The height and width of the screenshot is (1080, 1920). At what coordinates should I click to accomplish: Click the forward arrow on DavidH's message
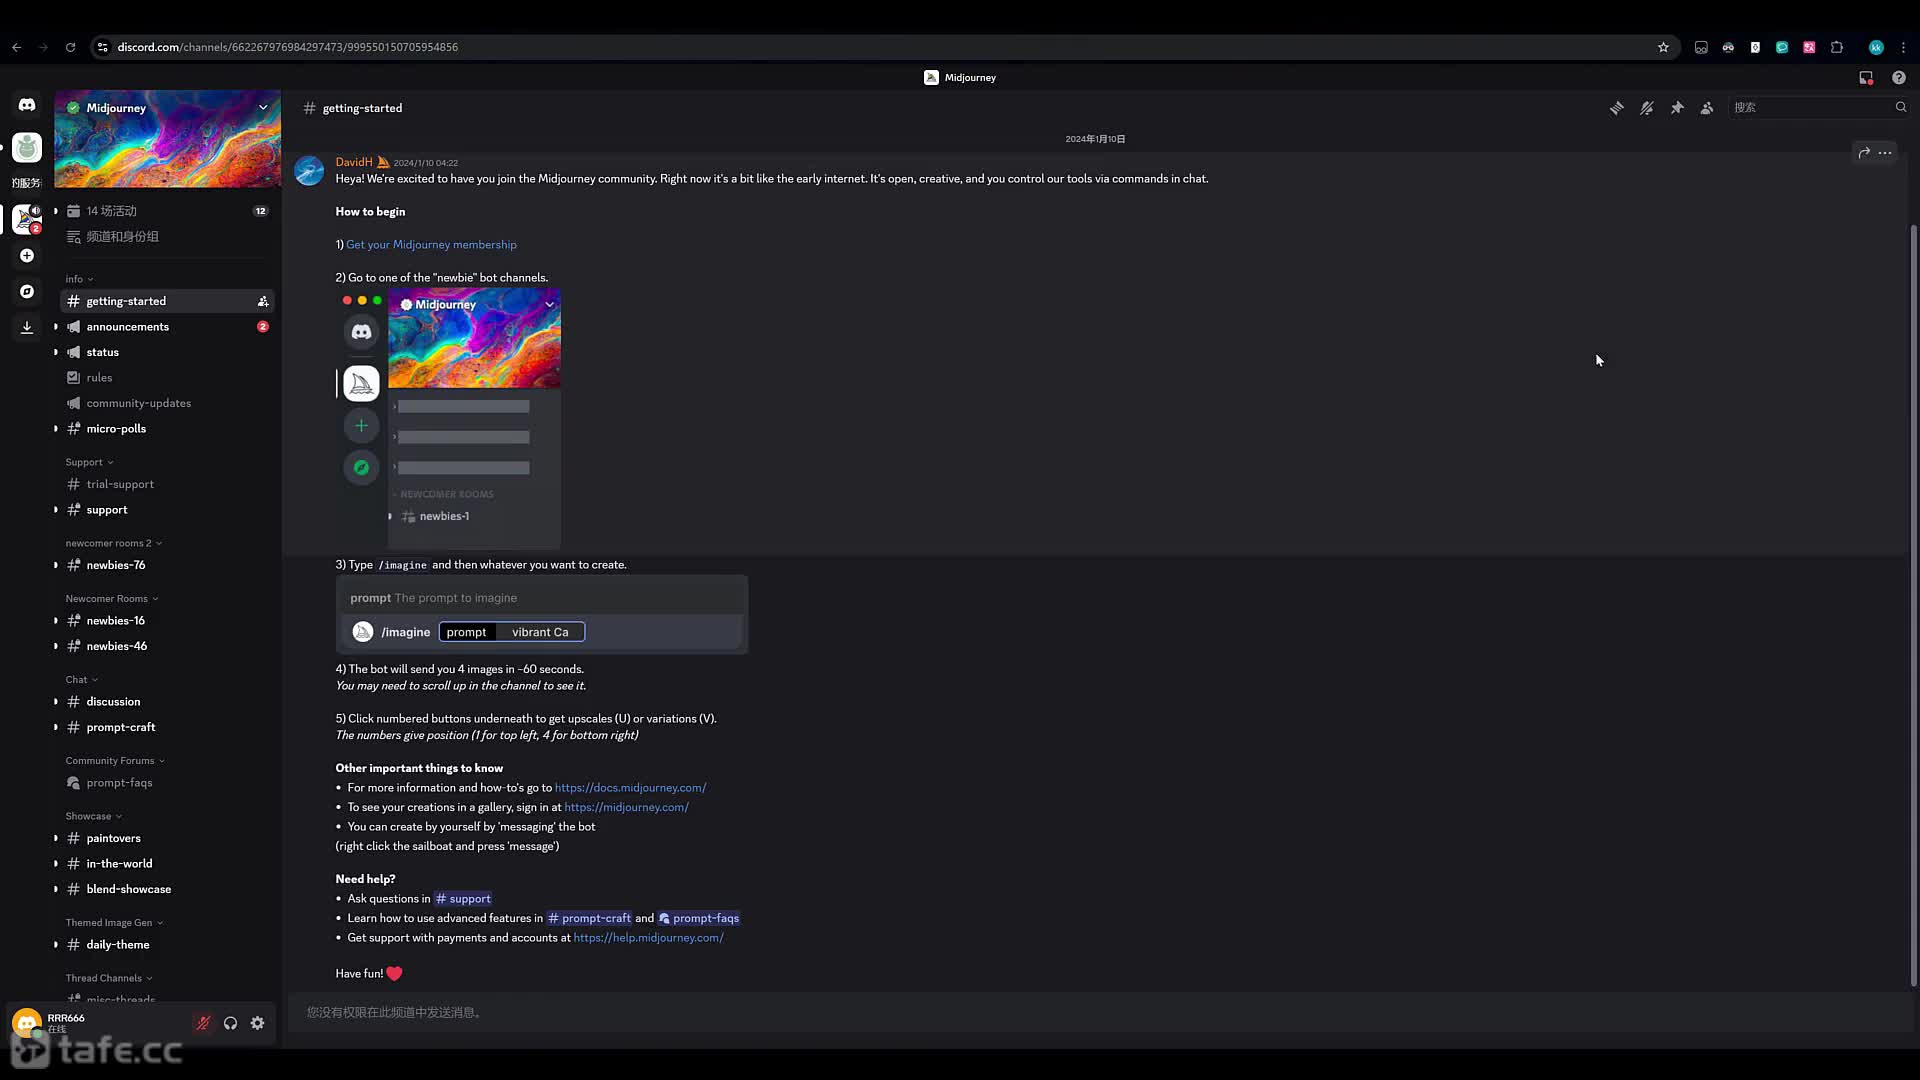(x=1864, y=153)
